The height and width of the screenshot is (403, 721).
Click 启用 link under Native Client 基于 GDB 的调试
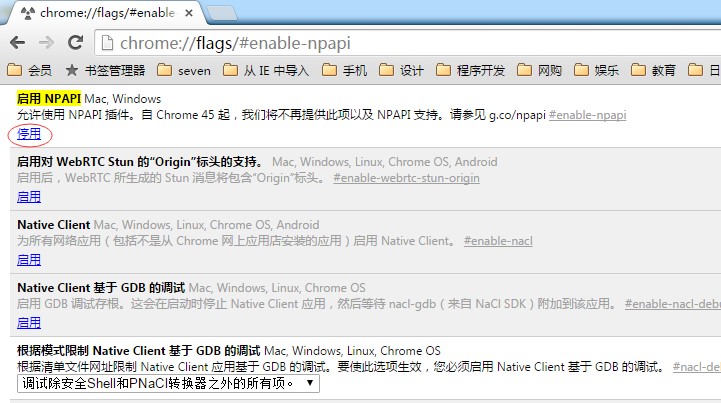point(29,323)
